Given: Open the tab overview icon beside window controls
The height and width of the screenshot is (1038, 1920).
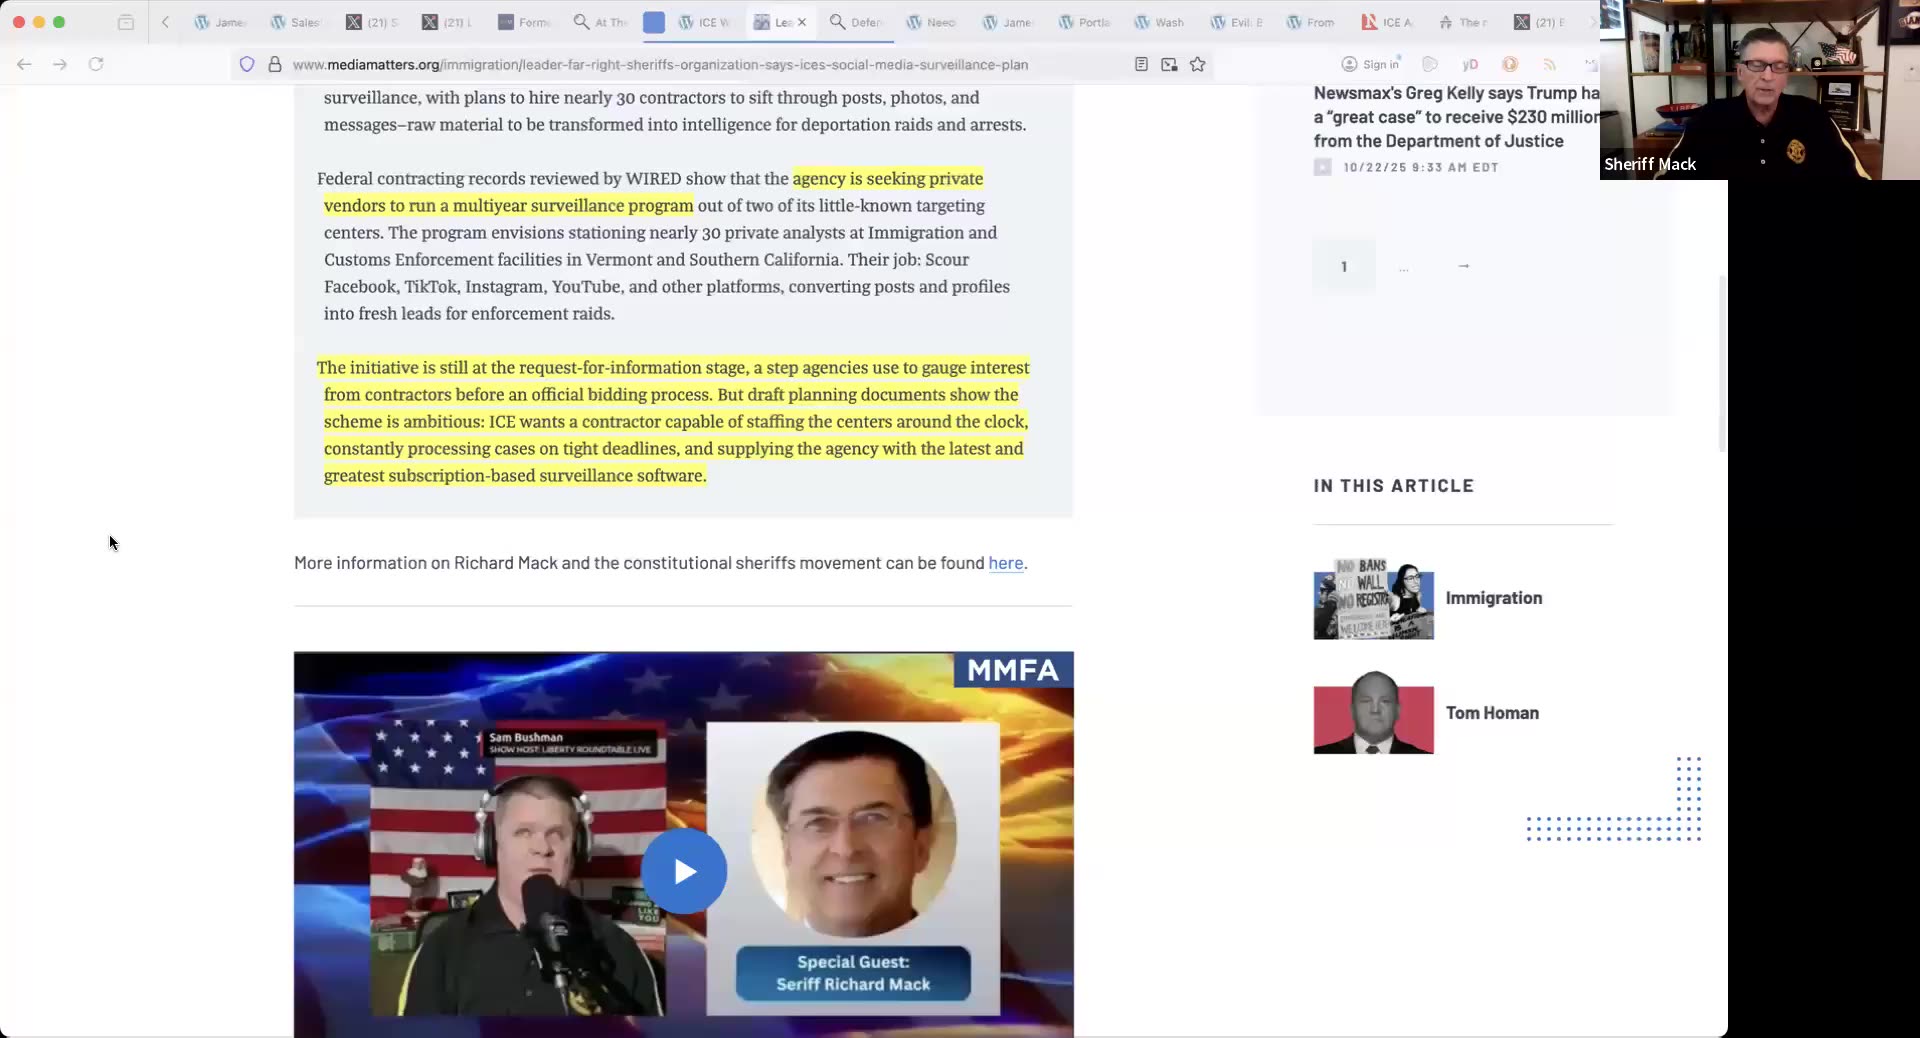Looking at the screenshot, I should [x=126, y=22].
